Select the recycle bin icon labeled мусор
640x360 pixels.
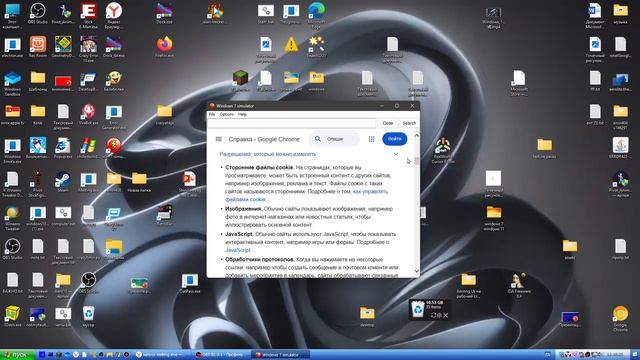(88, 316)
